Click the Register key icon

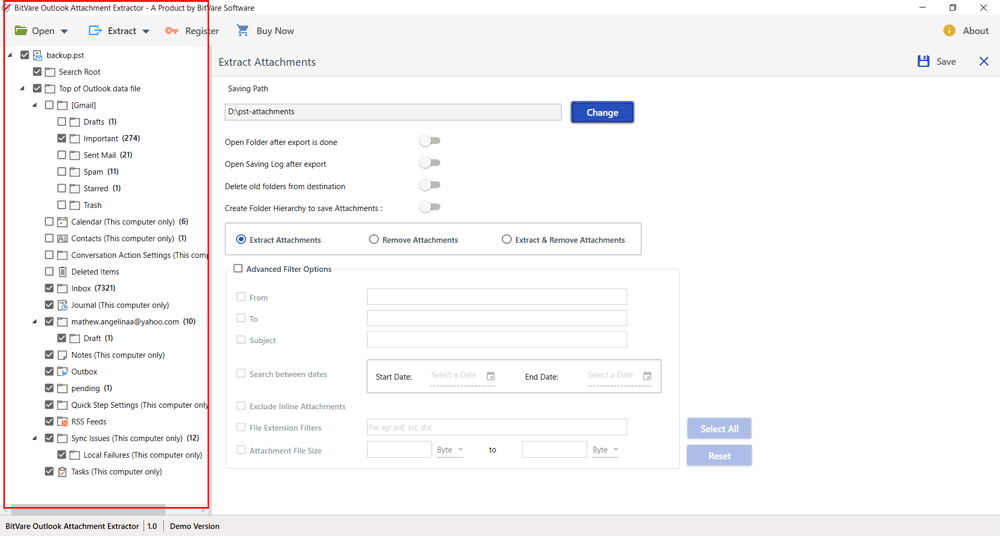coord(172,31)
